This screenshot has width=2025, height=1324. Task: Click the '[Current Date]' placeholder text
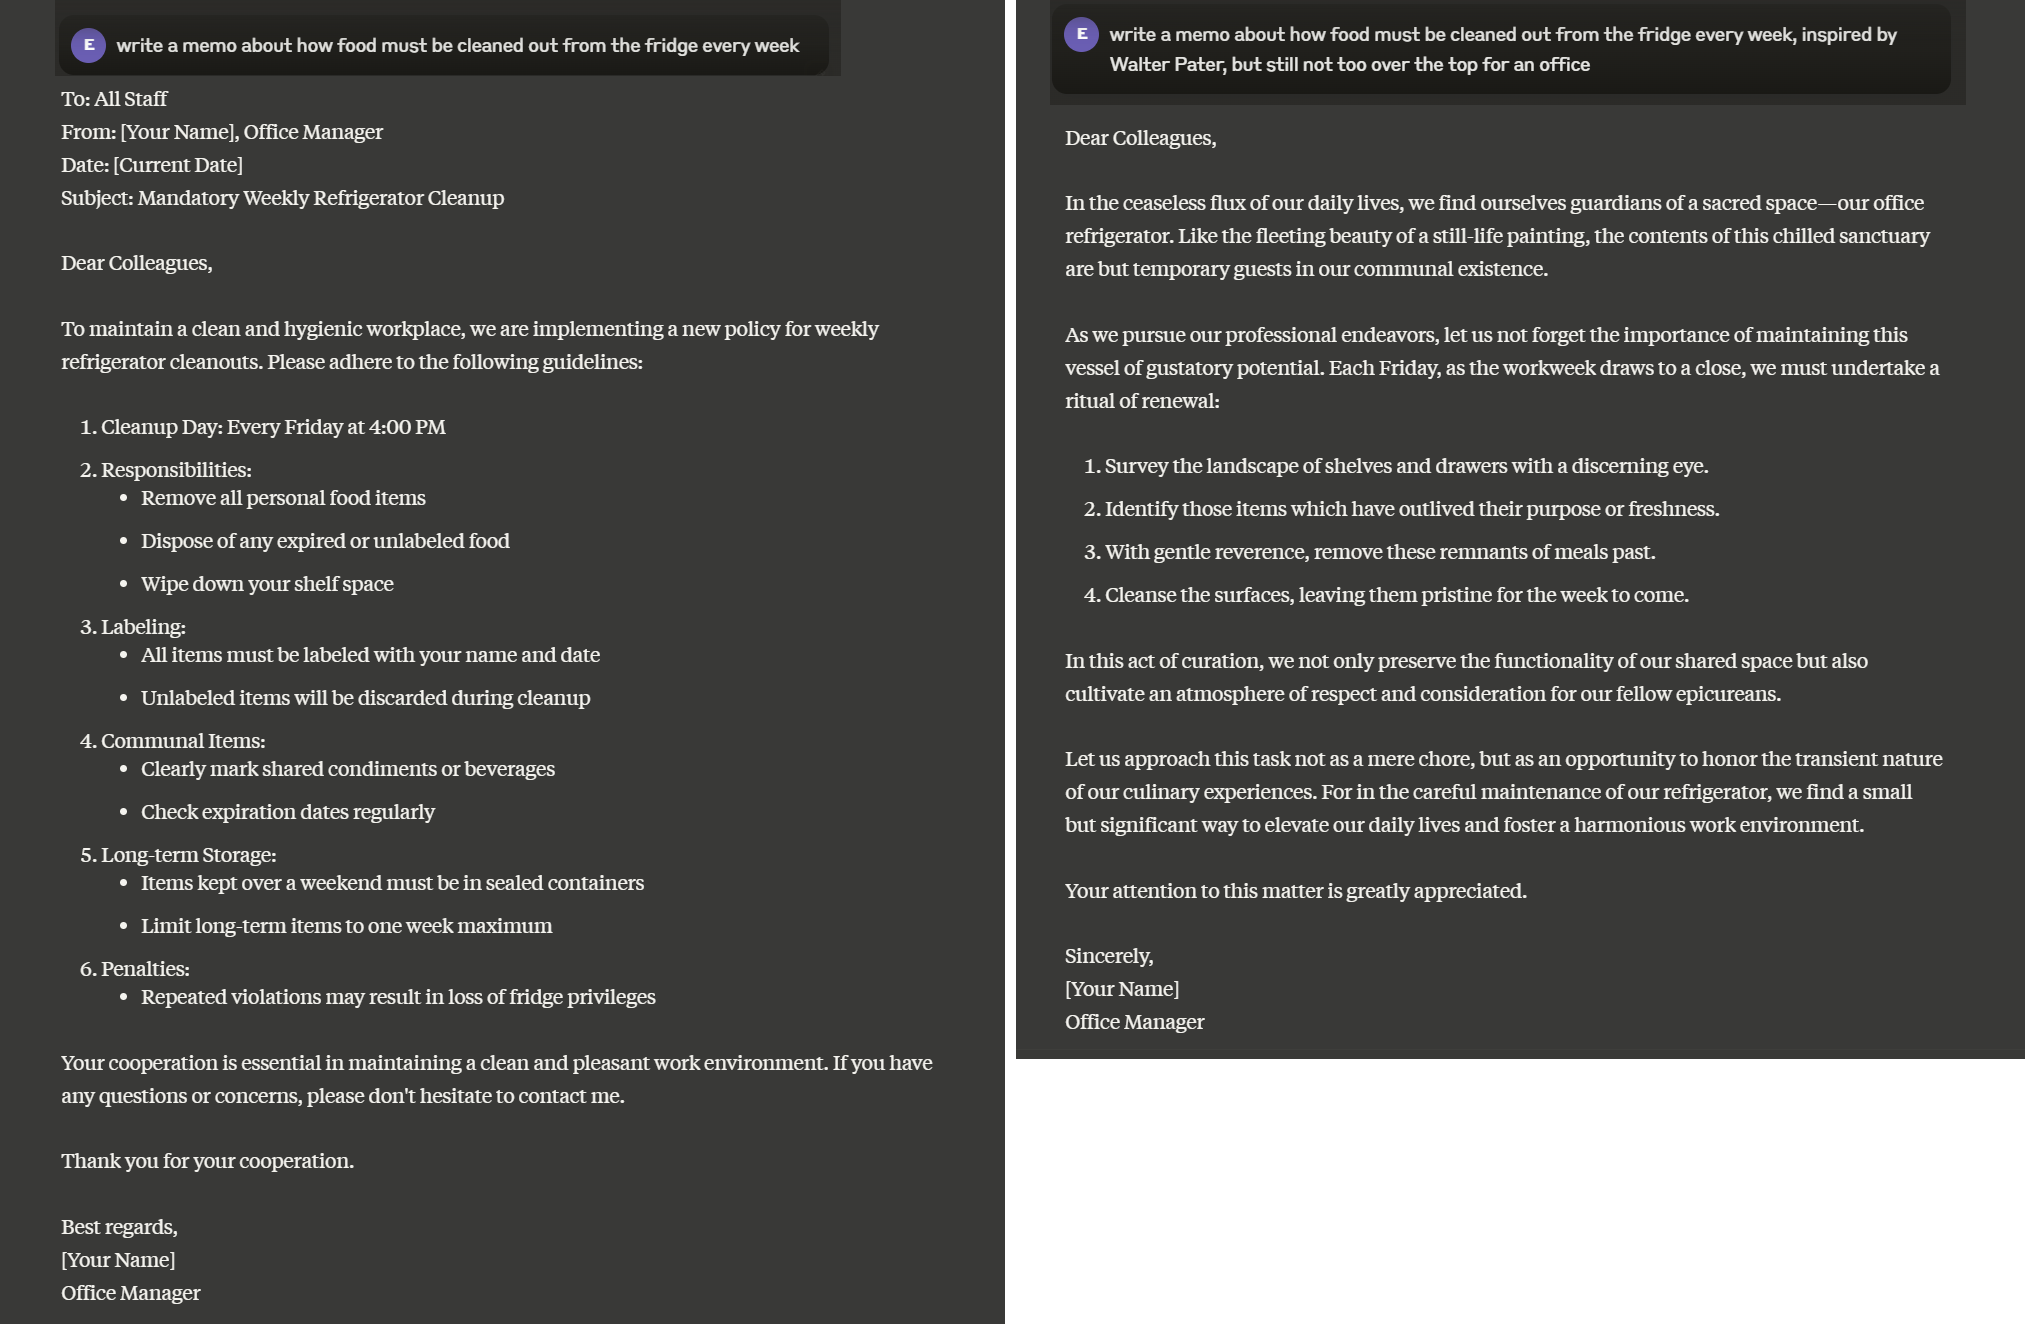(x=178, y=165)
